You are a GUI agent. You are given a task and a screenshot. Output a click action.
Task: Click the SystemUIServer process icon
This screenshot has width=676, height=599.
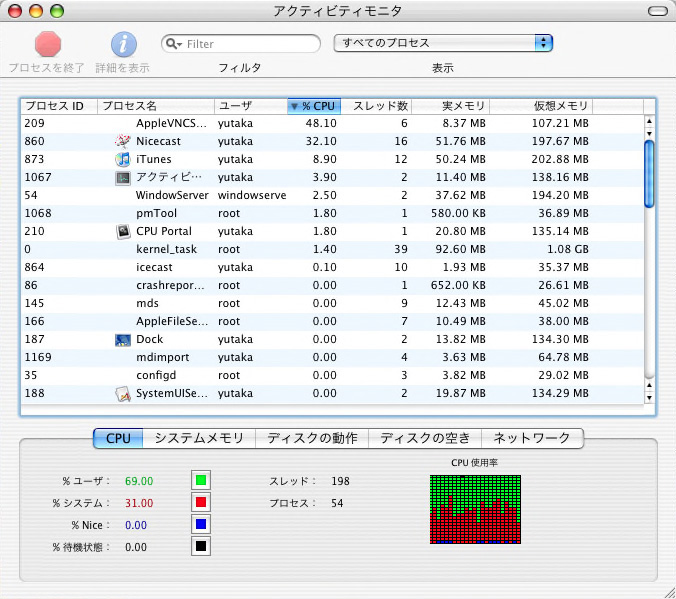pos(122,394)
